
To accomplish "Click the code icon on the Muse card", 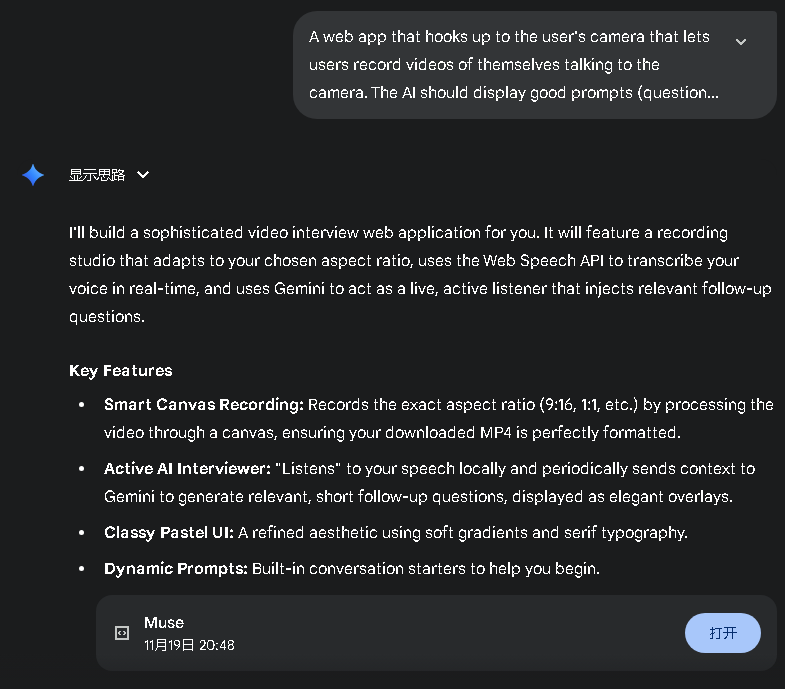I will [122, 633].
